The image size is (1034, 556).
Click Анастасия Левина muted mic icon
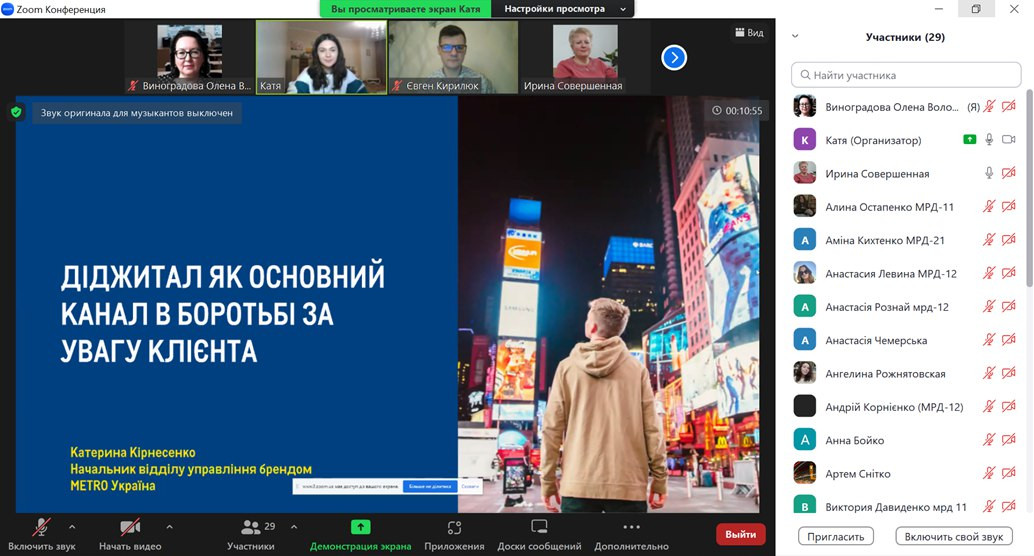pyautogui.click(x=989, y=273)
